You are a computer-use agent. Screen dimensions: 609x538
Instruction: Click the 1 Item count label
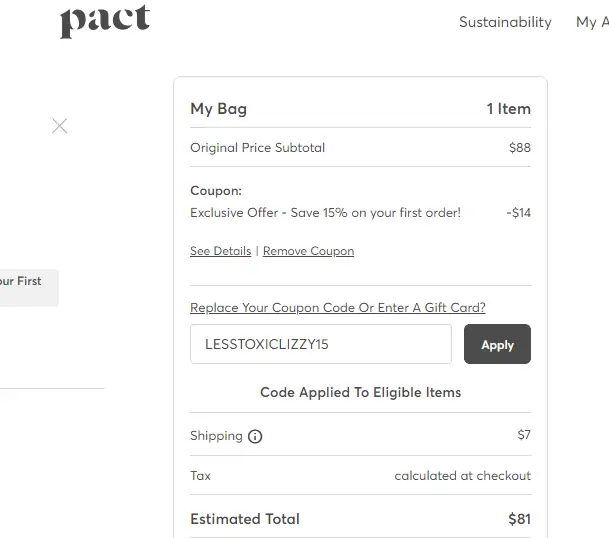click(508, 109)
